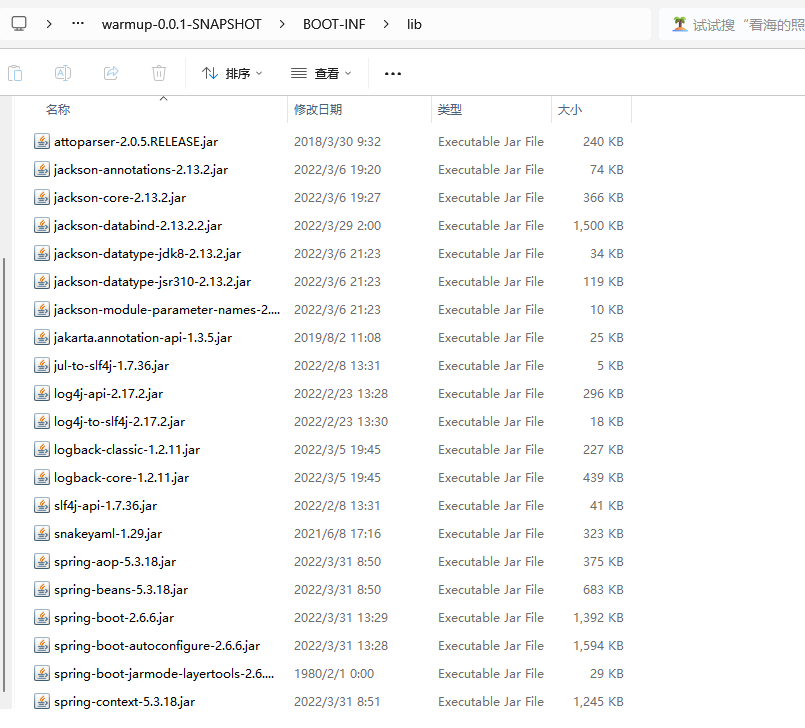Select the jackson-datatype-jsr310-2.13.2.jar file icon
Image resolution: width=805 pixels, height=728 pixels.
tap(42, 281)
